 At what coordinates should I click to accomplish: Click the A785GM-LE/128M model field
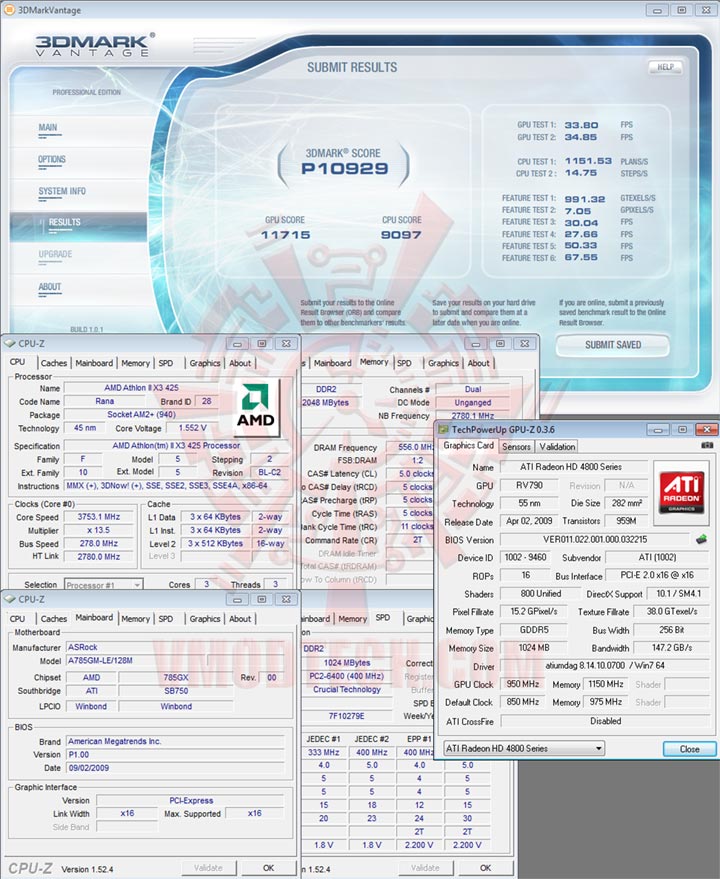[175, 660]
